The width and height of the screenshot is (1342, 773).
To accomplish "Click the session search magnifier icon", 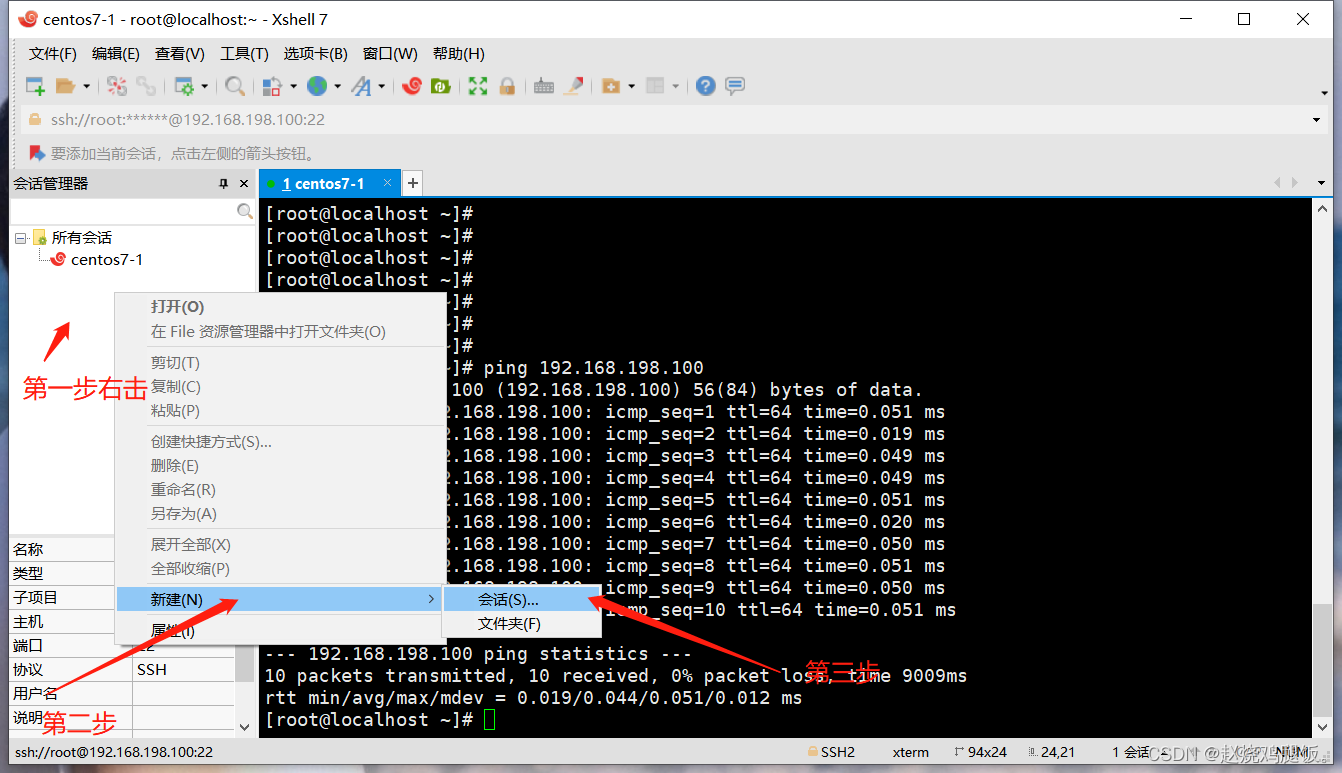I will point(245,211).
